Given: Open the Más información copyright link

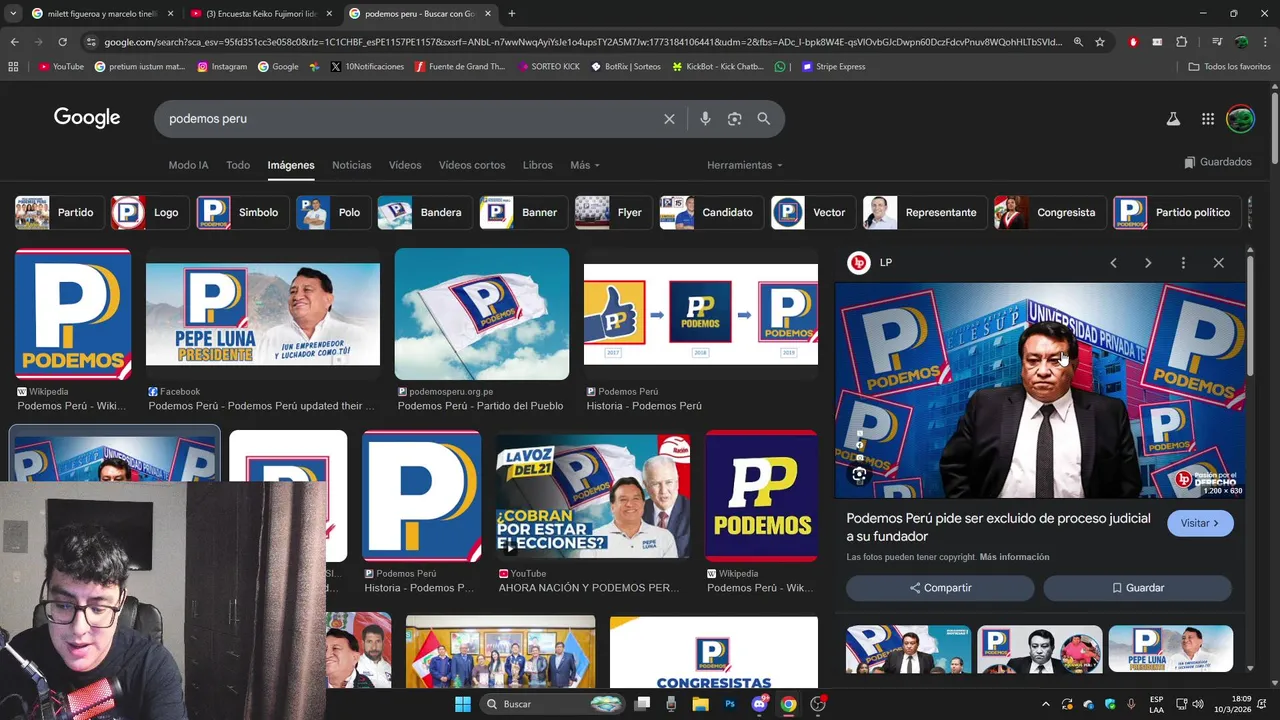Looking at the screenshot, I should 1014,557.
